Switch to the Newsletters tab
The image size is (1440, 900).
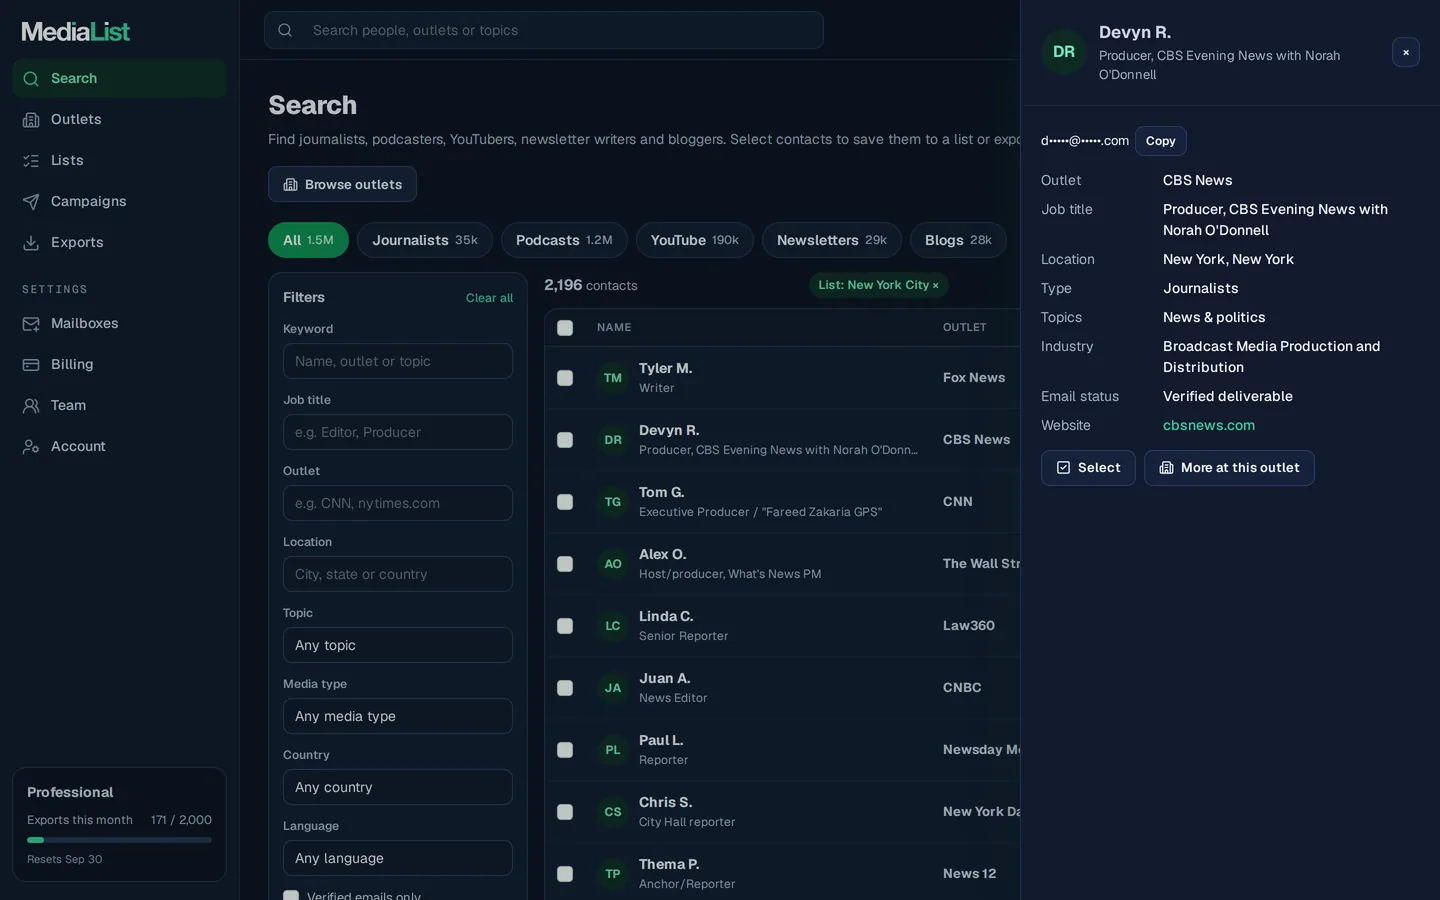832,240
